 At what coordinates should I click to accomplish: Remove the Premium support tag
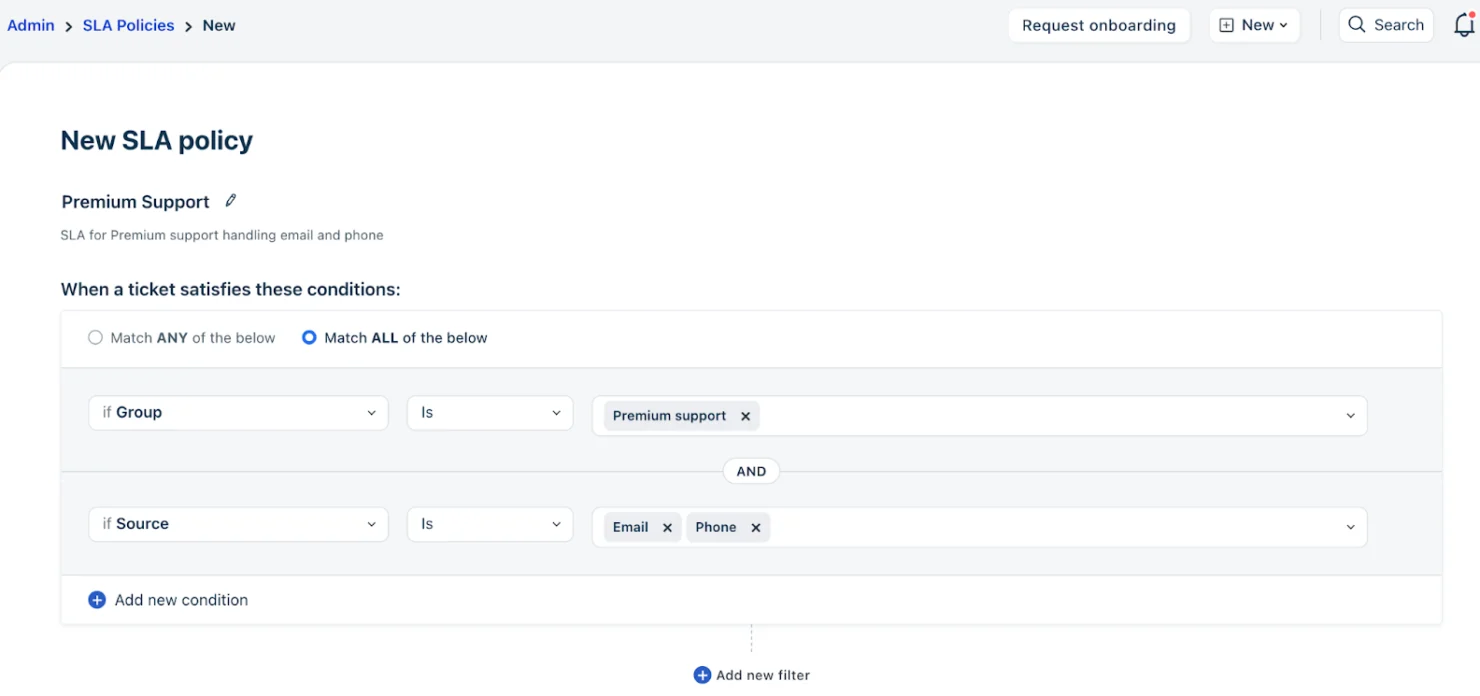(x=744, y=415)
